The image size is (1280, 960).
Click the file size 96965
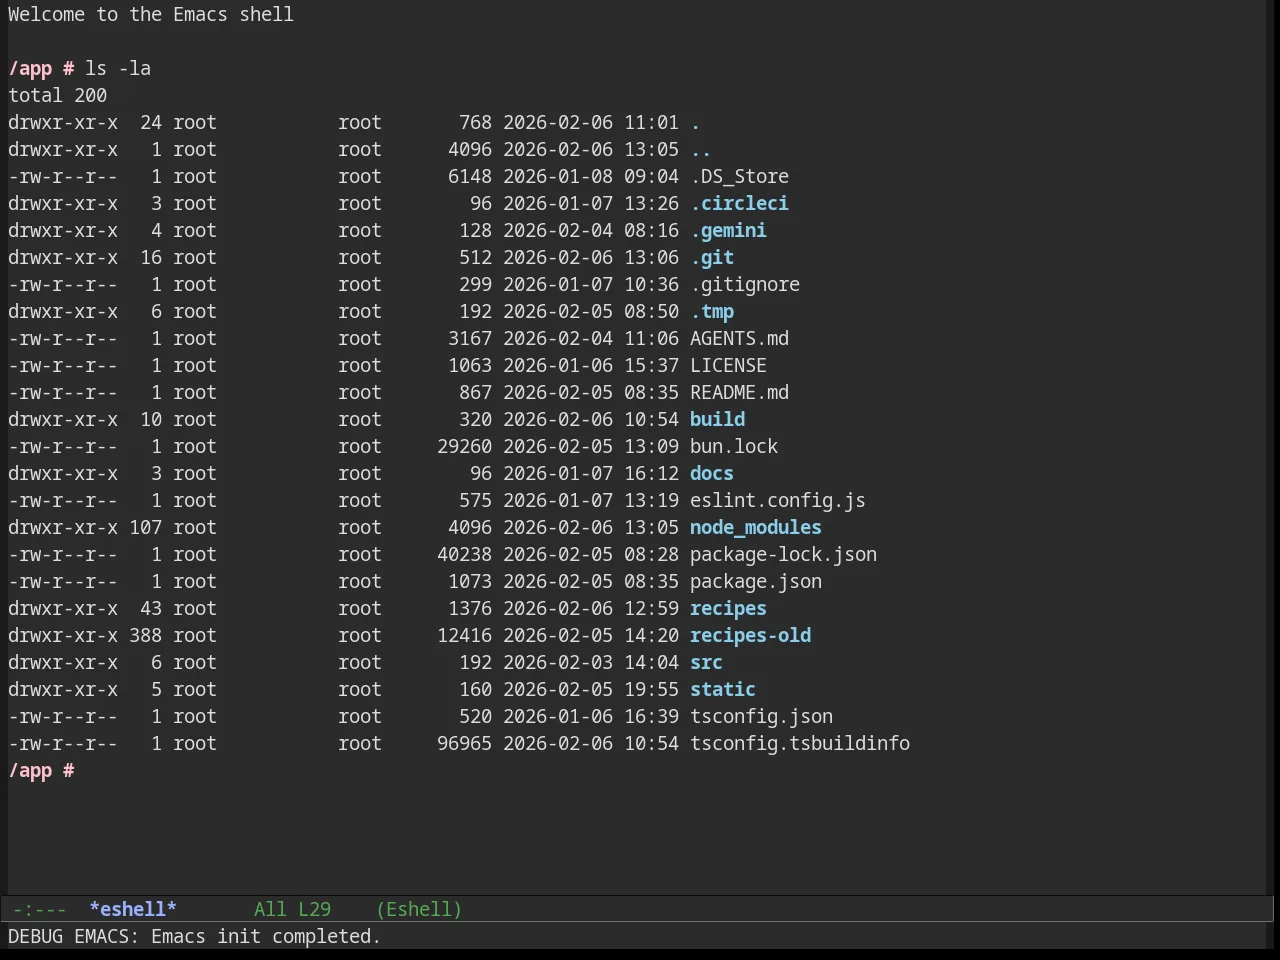pos(464,743)
